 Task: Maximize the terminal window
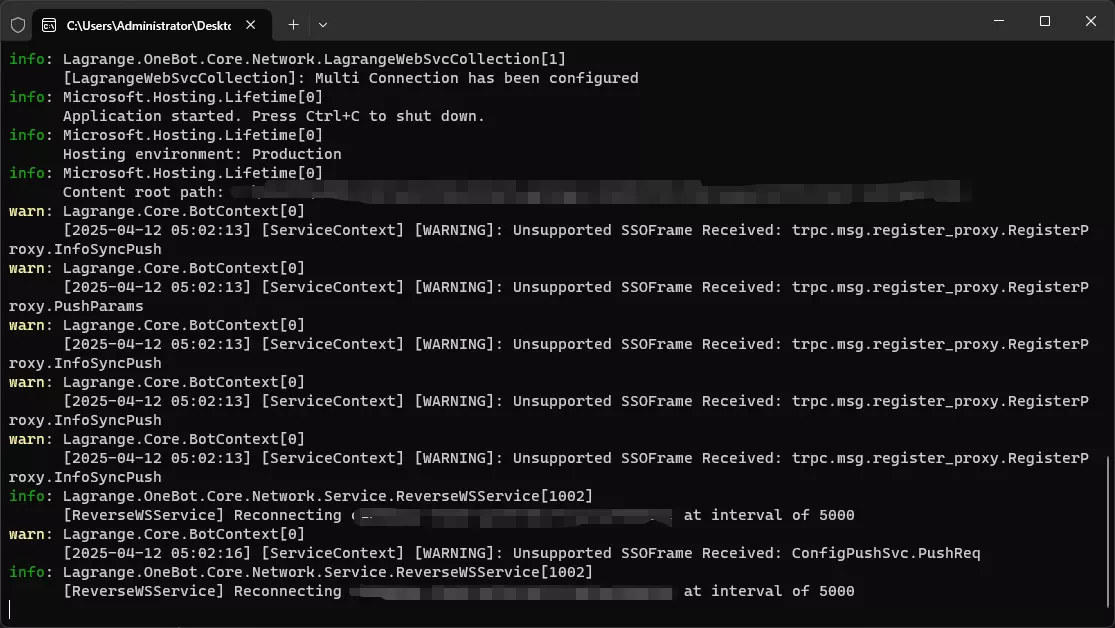tap(1045, 21)
